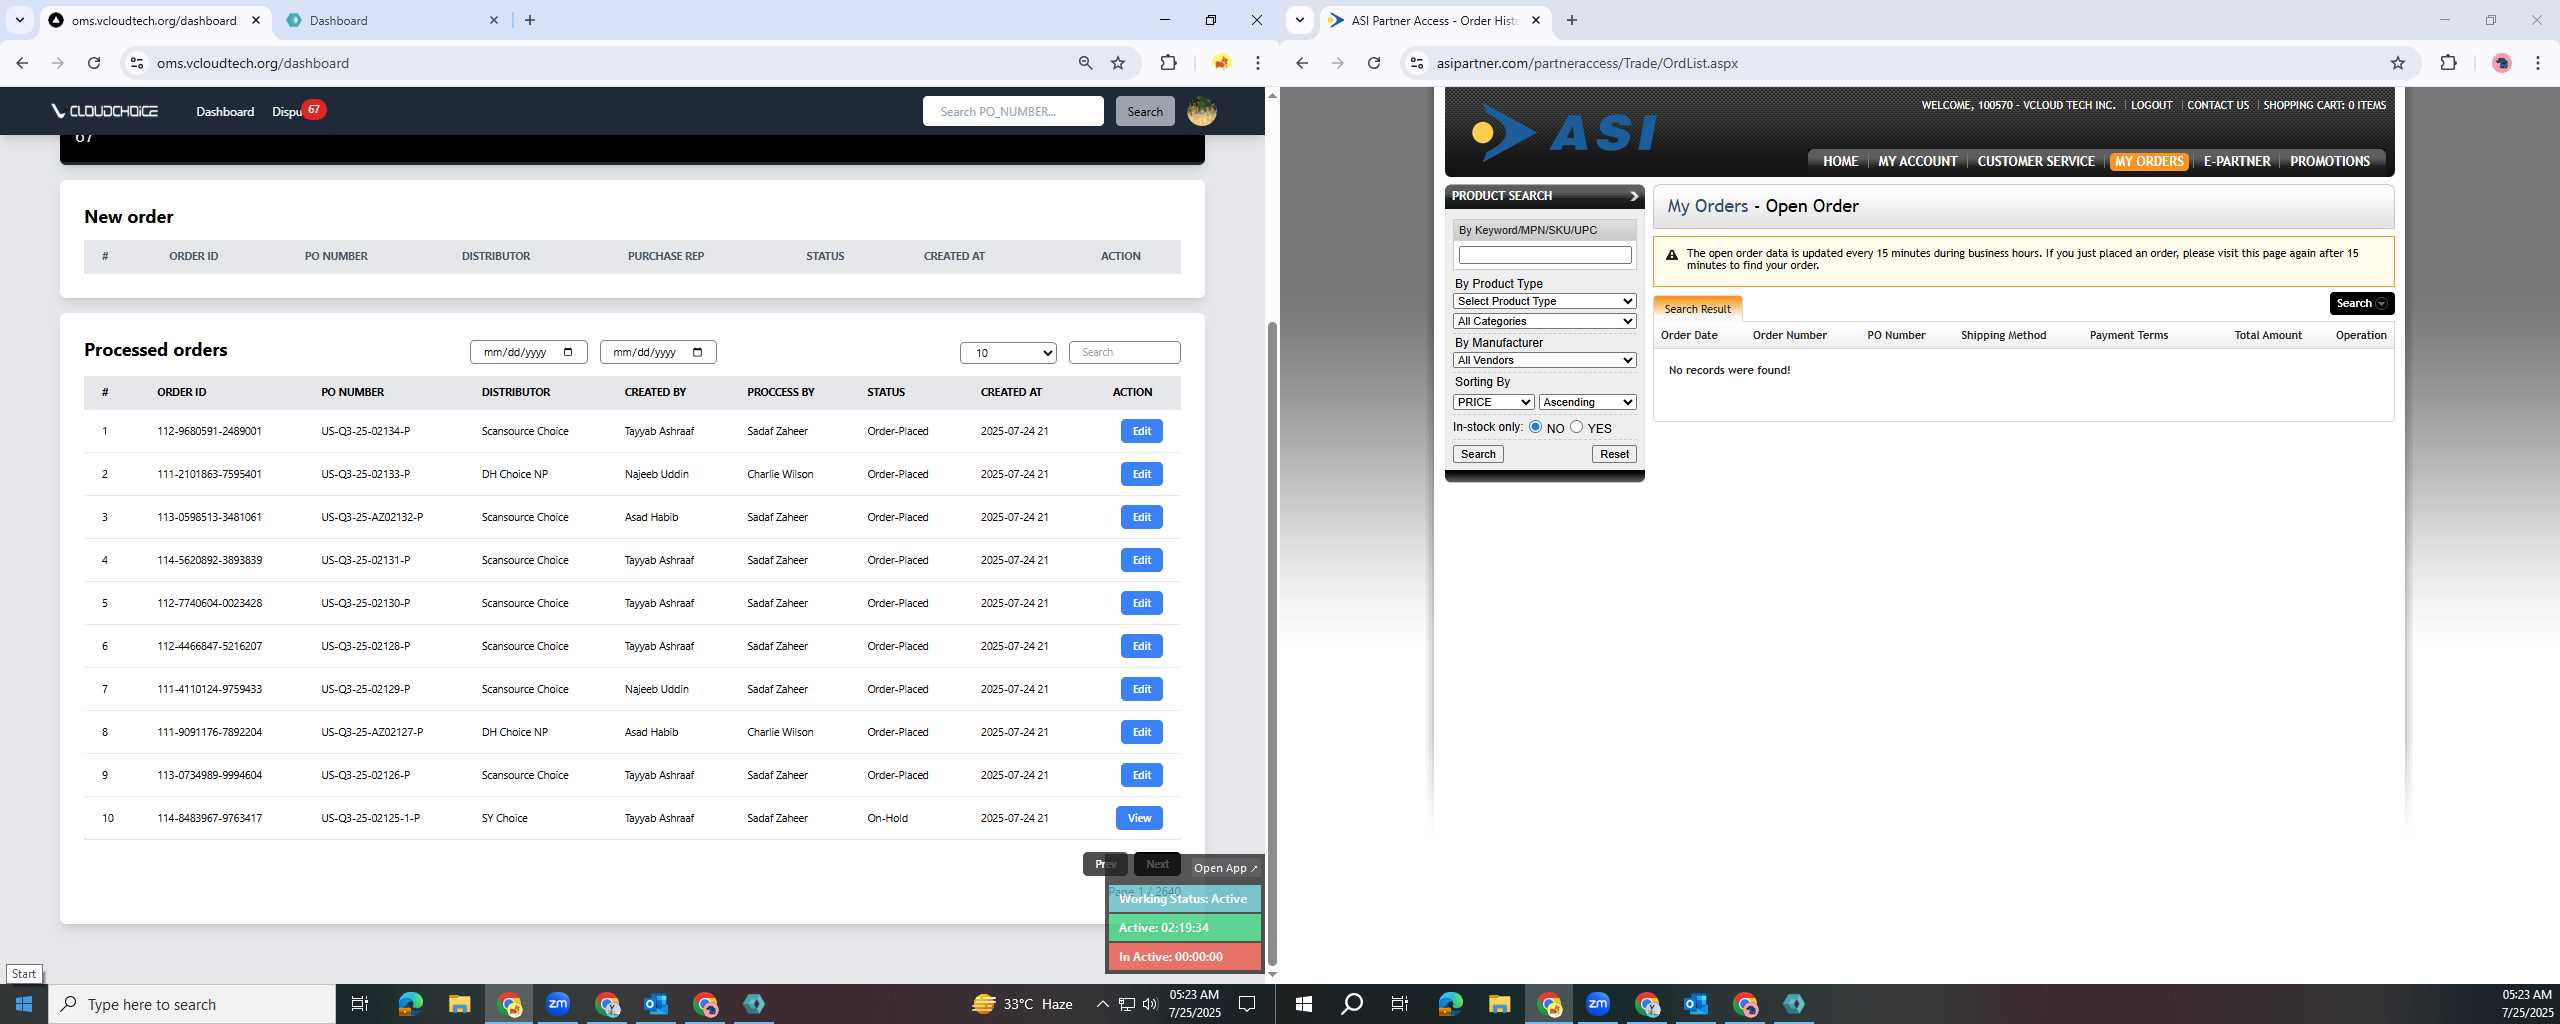Open Select Product Type dropdown
Image resolution: width=2560 pixels, height=1024 pixels.
click(1544, 301)
